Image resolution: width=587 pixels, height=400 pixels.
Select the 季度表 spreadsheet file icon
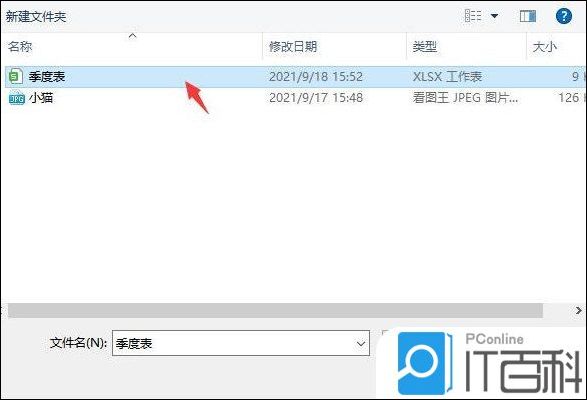point(15,76)
